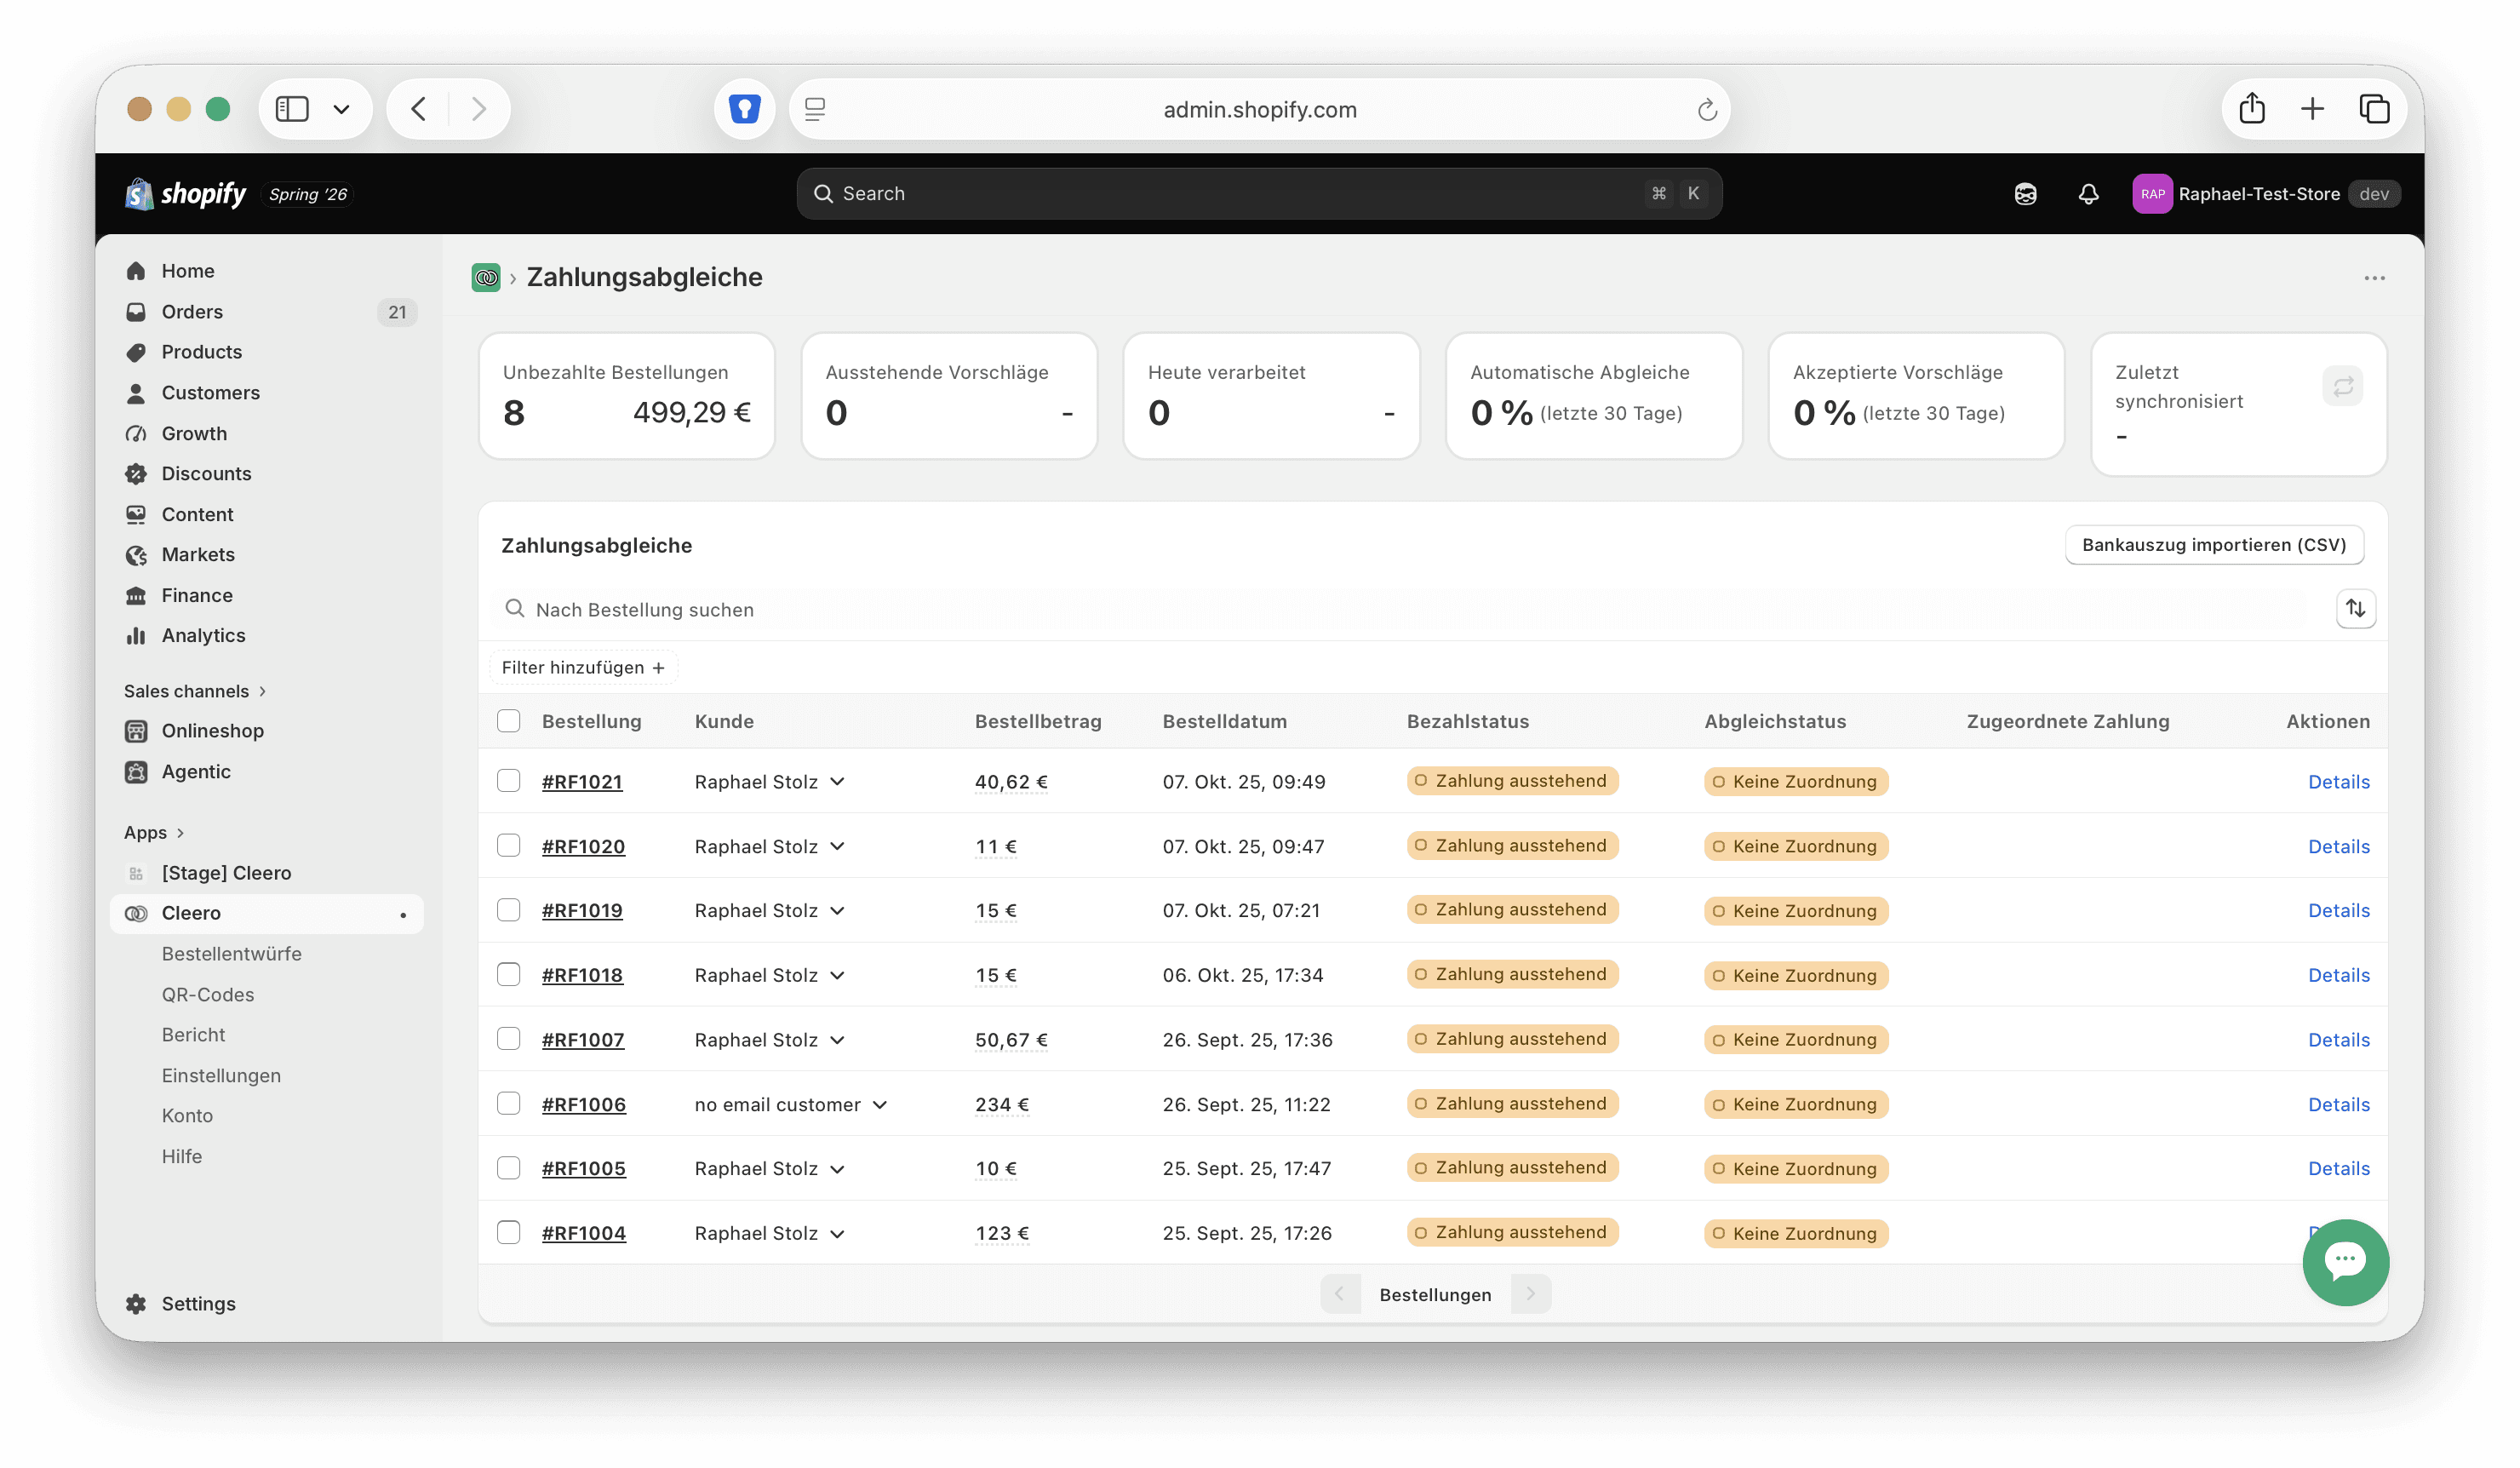
Task: Click the sort arrows icon button
Action: (x=2355, y=608)
